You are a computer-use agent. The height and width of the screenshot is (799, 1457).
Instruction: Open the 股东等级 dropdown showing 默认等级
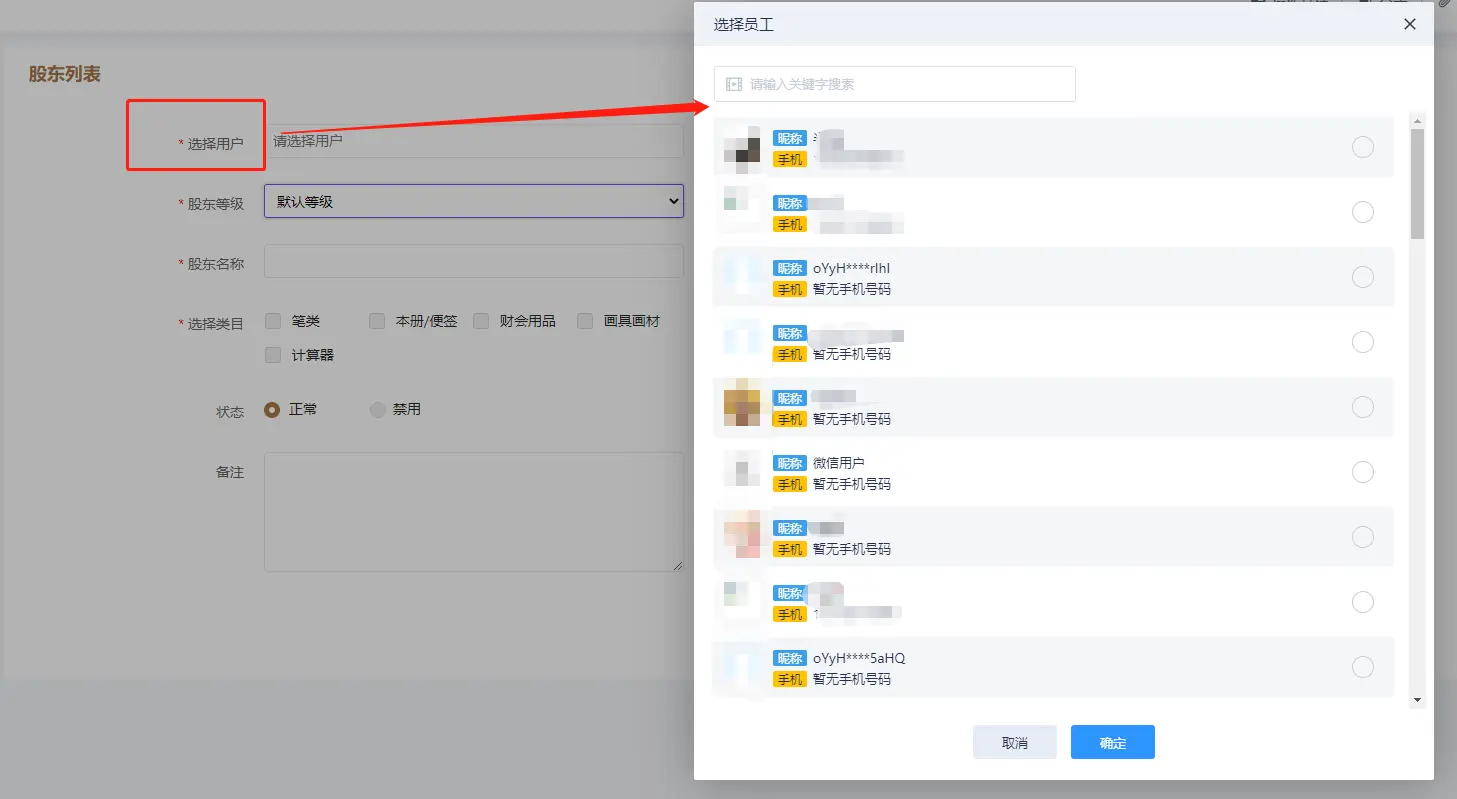coord(473,201)
